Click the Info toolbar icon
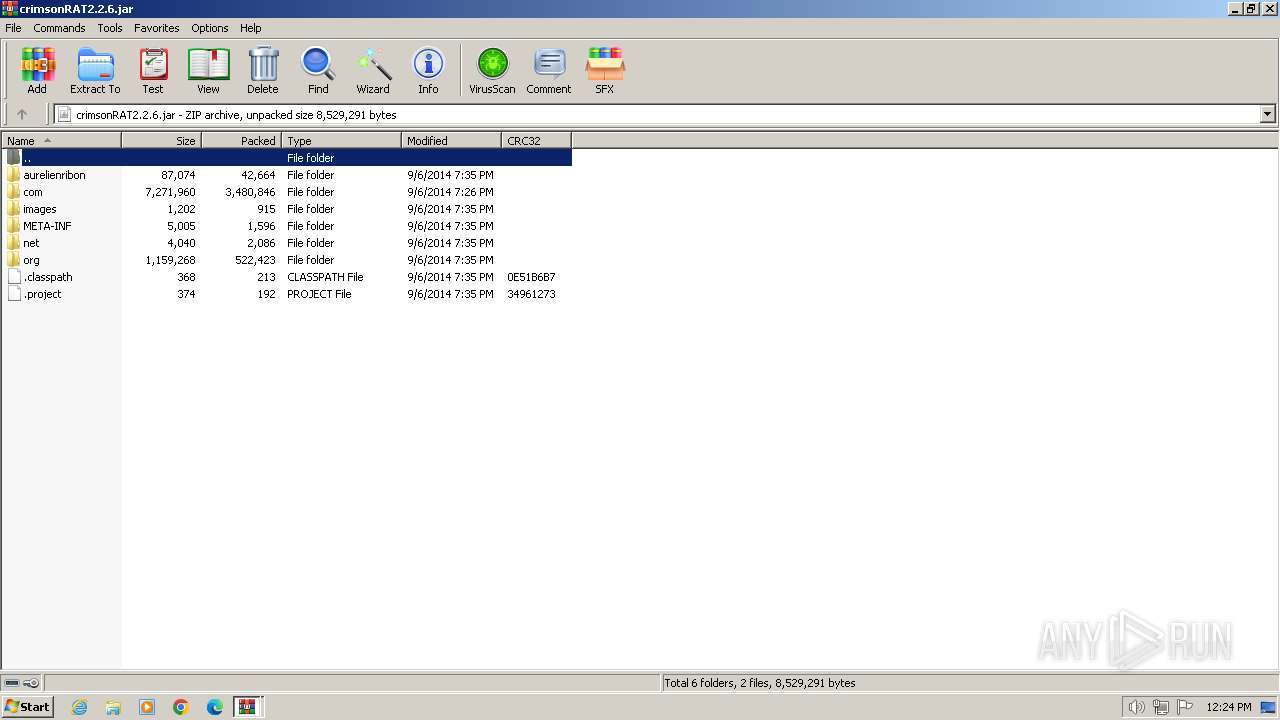This screenshot has height=720, width=1280. pyautogui.click(x=428, y=71)
